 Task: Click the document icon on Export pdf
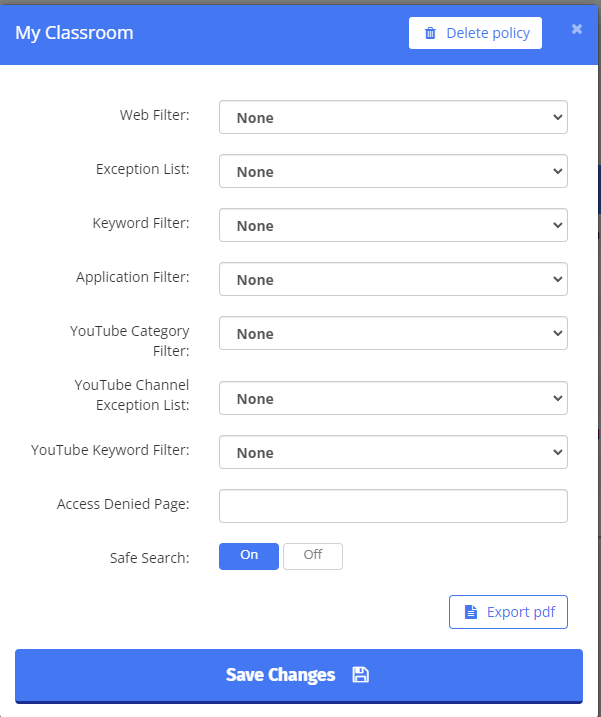click(x=471, y=612)
